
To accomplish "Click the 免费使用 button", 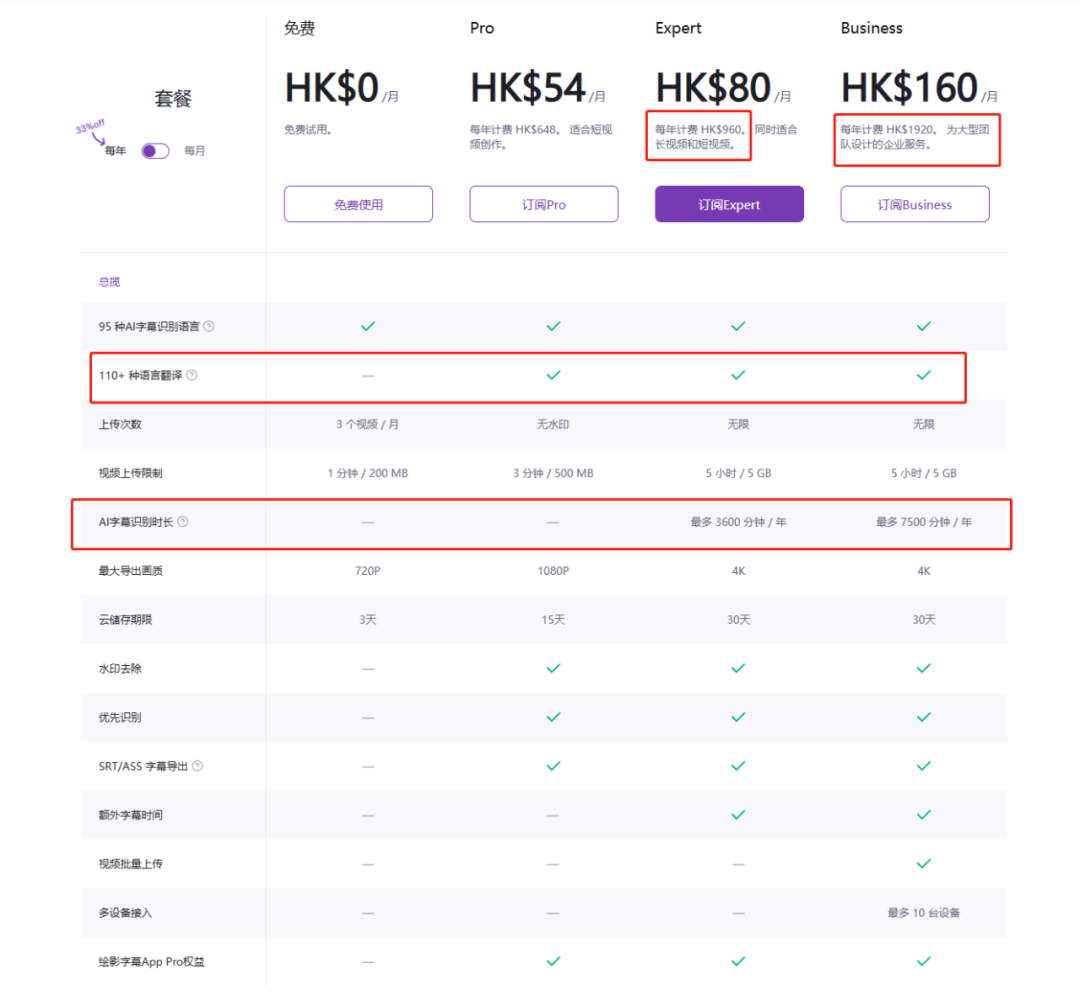I will pos(358,204).
